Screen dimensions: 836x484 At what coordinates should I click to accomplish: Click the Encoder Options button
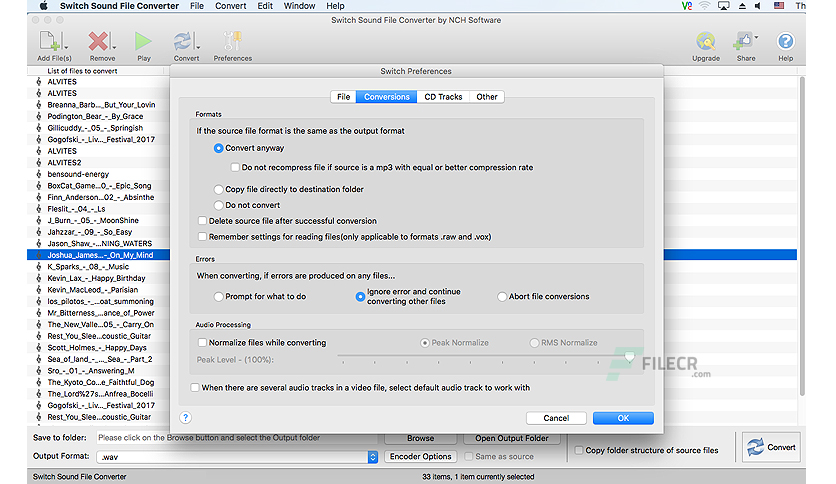421,456
